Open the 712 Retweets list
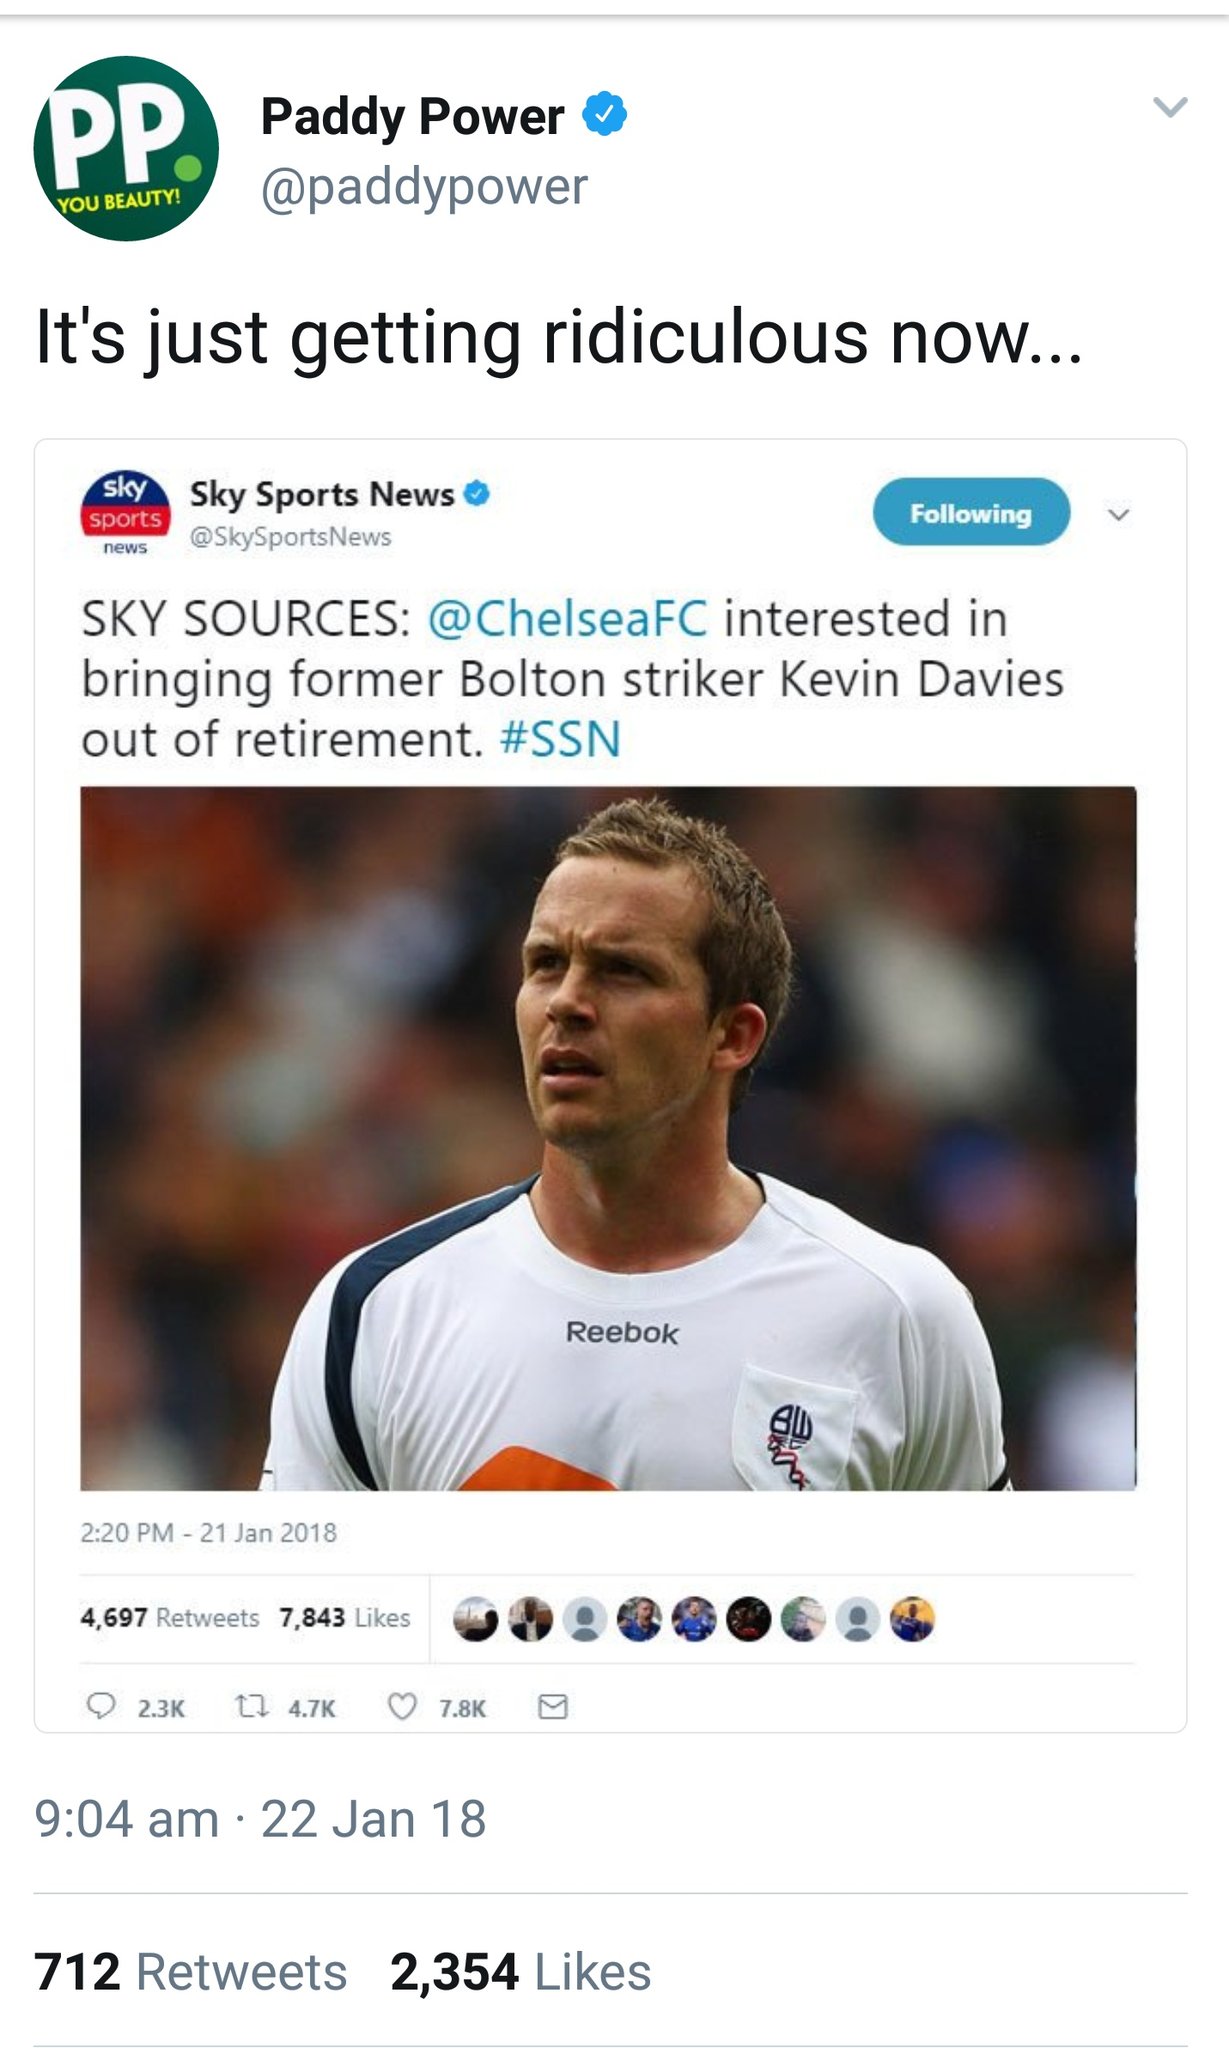The height and width of the screenshot is (2048, 1229). pyautogui.click(x=190, y=1972)
